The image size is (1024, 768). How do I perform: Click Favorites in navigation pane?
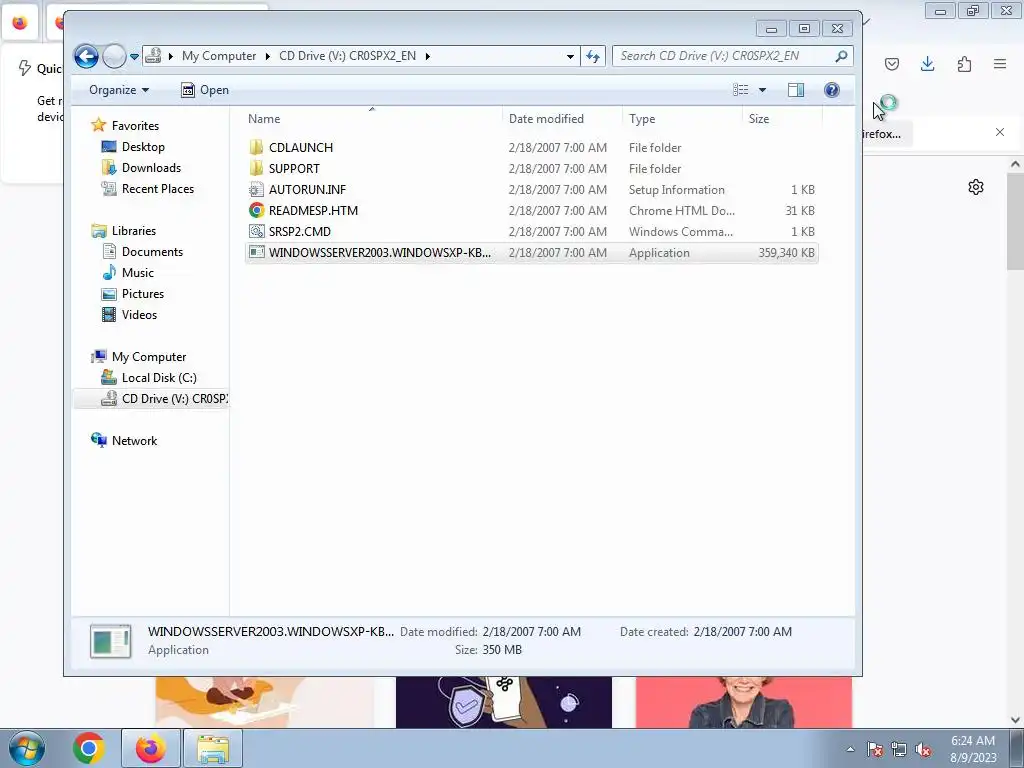tap(135, 125)
